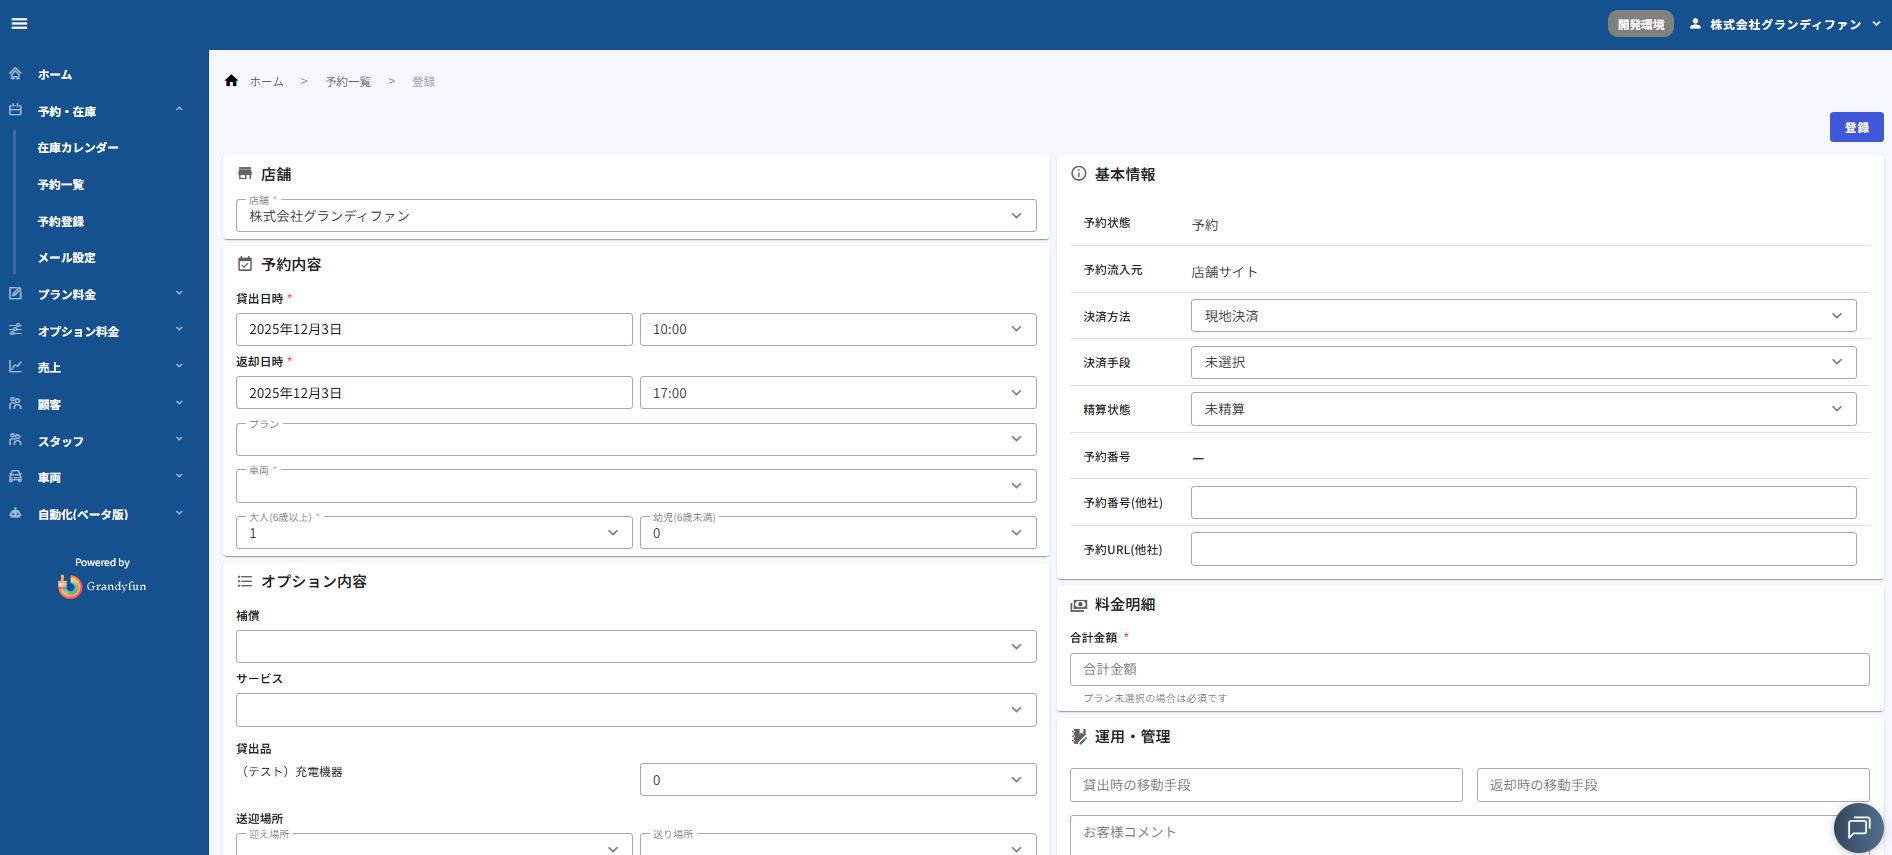Click the 売上 chart icon in sidebar
This screenshot has height=855, width=1892.
click(16, 367)
